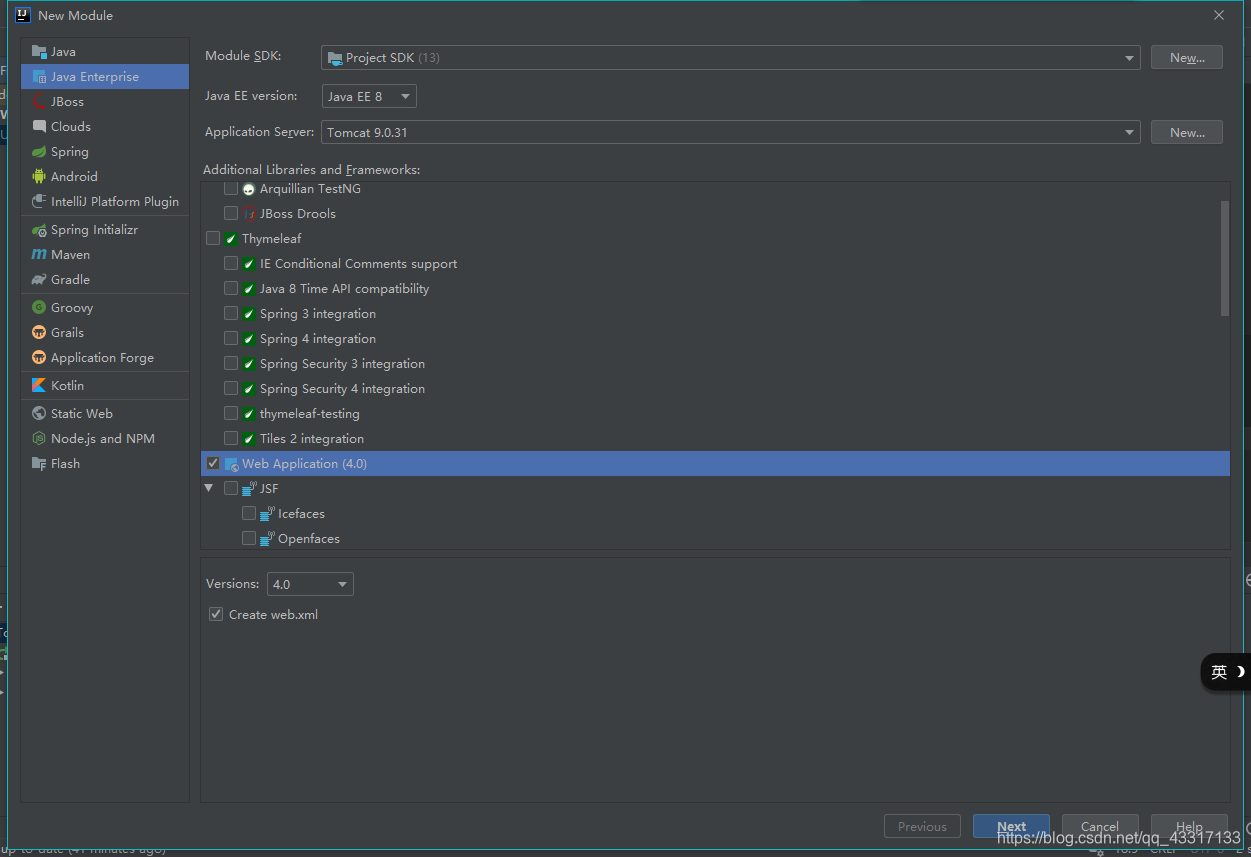Select the Maven module type

coord(105,255)
